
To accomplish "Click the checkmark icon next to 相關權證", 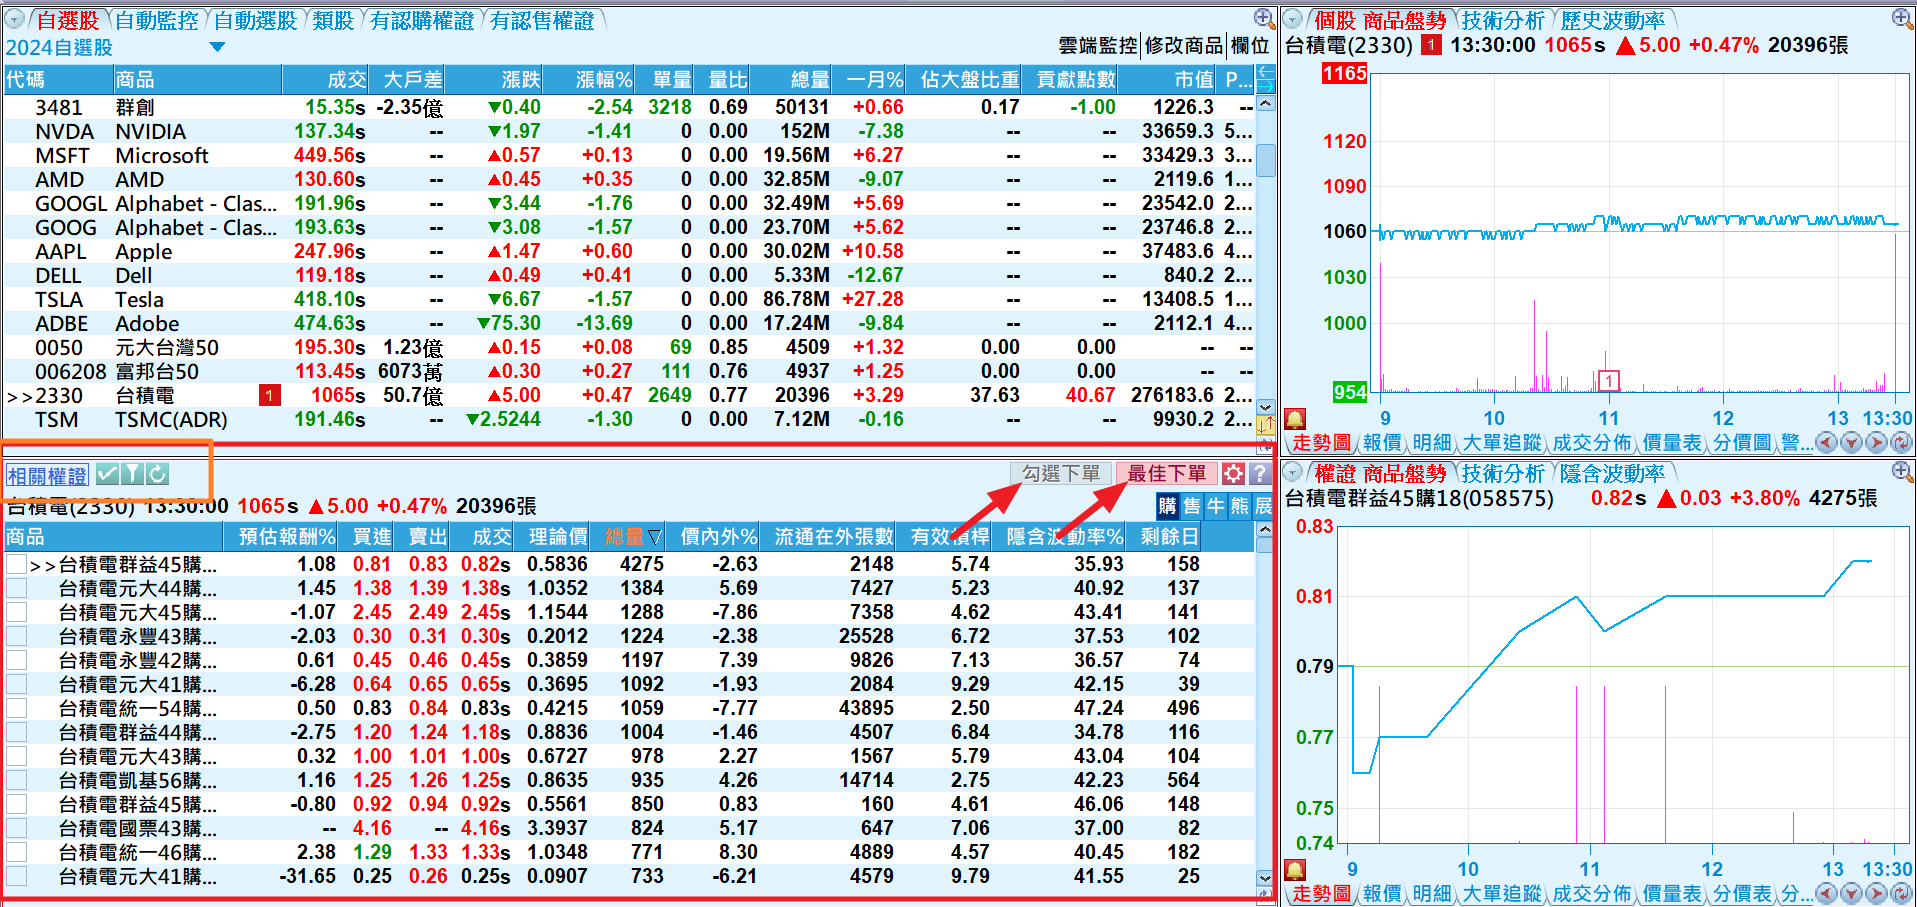I will tap(108, 474).
